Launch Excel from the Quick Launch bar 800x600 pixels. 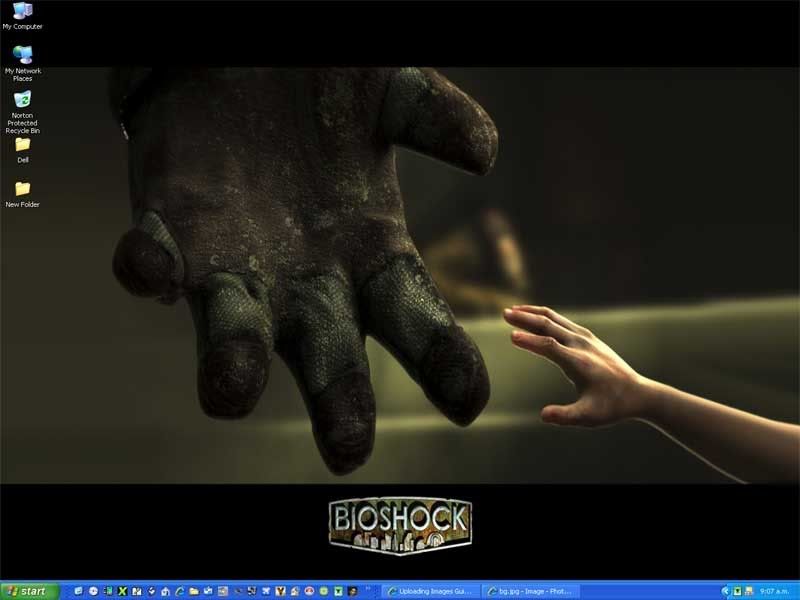click(122, 591)
